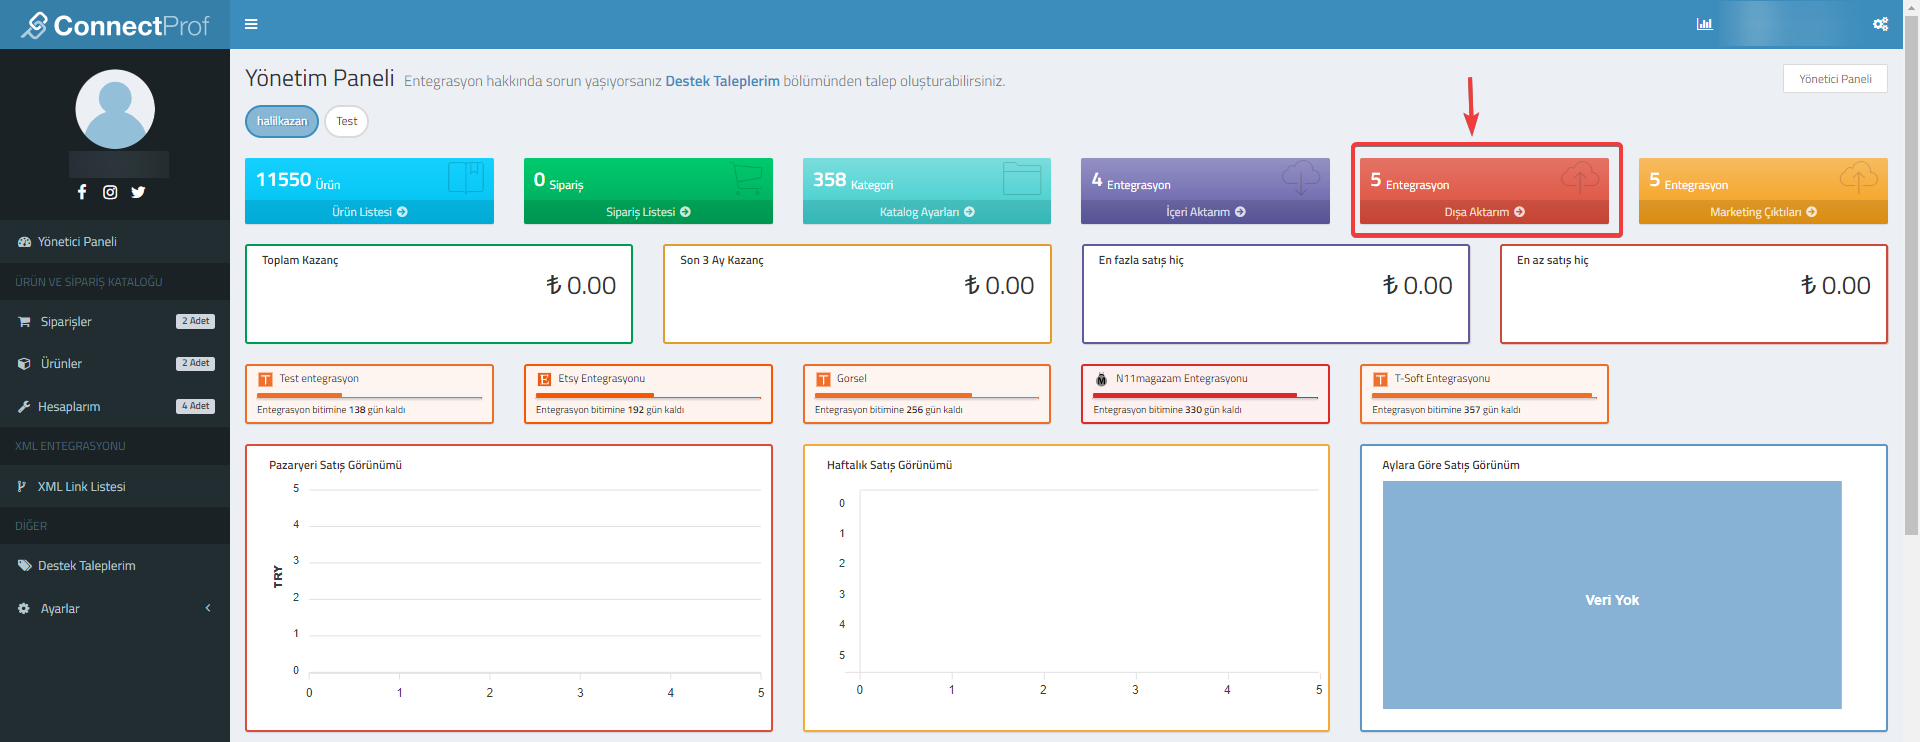Viewport: 1920px width, 742px height.
Task: Open Dışa Aktarım link
Action: [x=1484, y=212]
